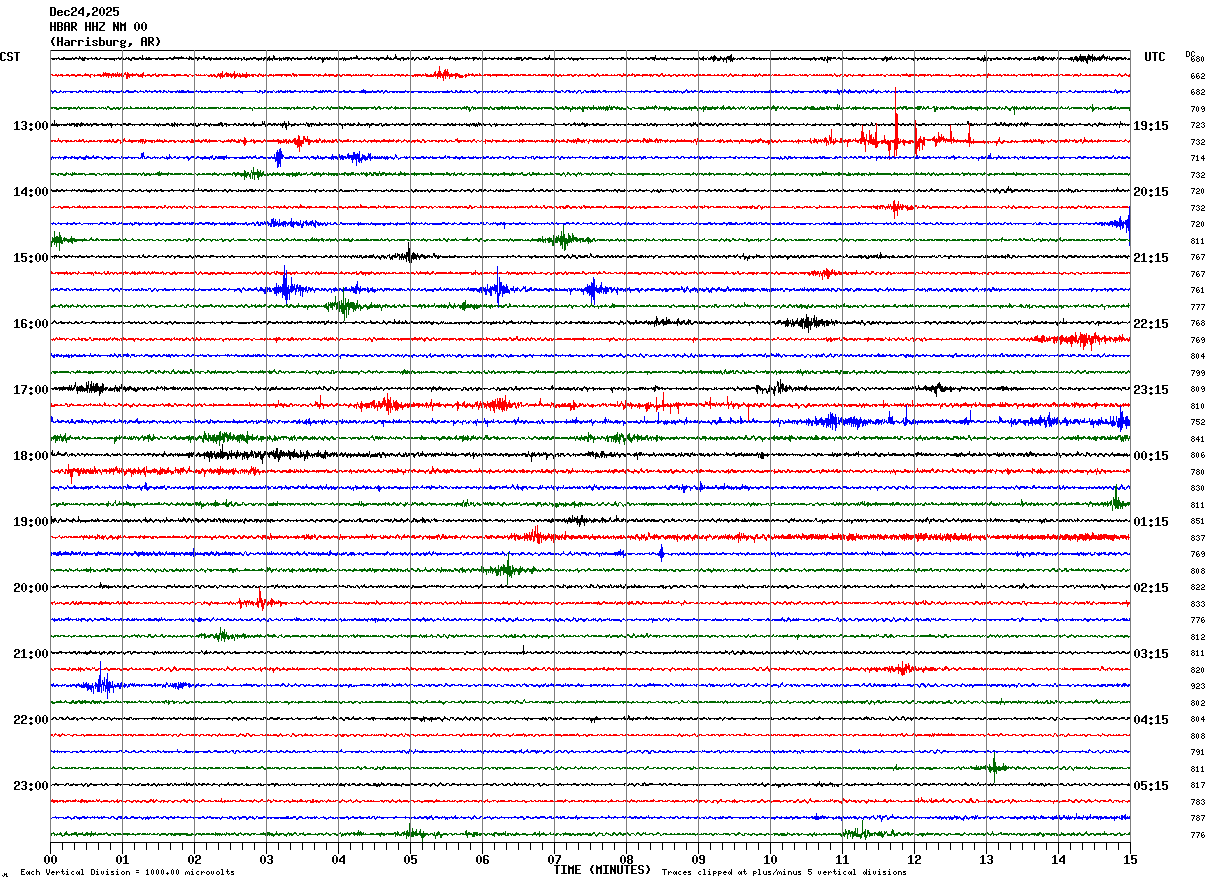
Task: Click the DC offset value 923
Action: coord(1197,687)
